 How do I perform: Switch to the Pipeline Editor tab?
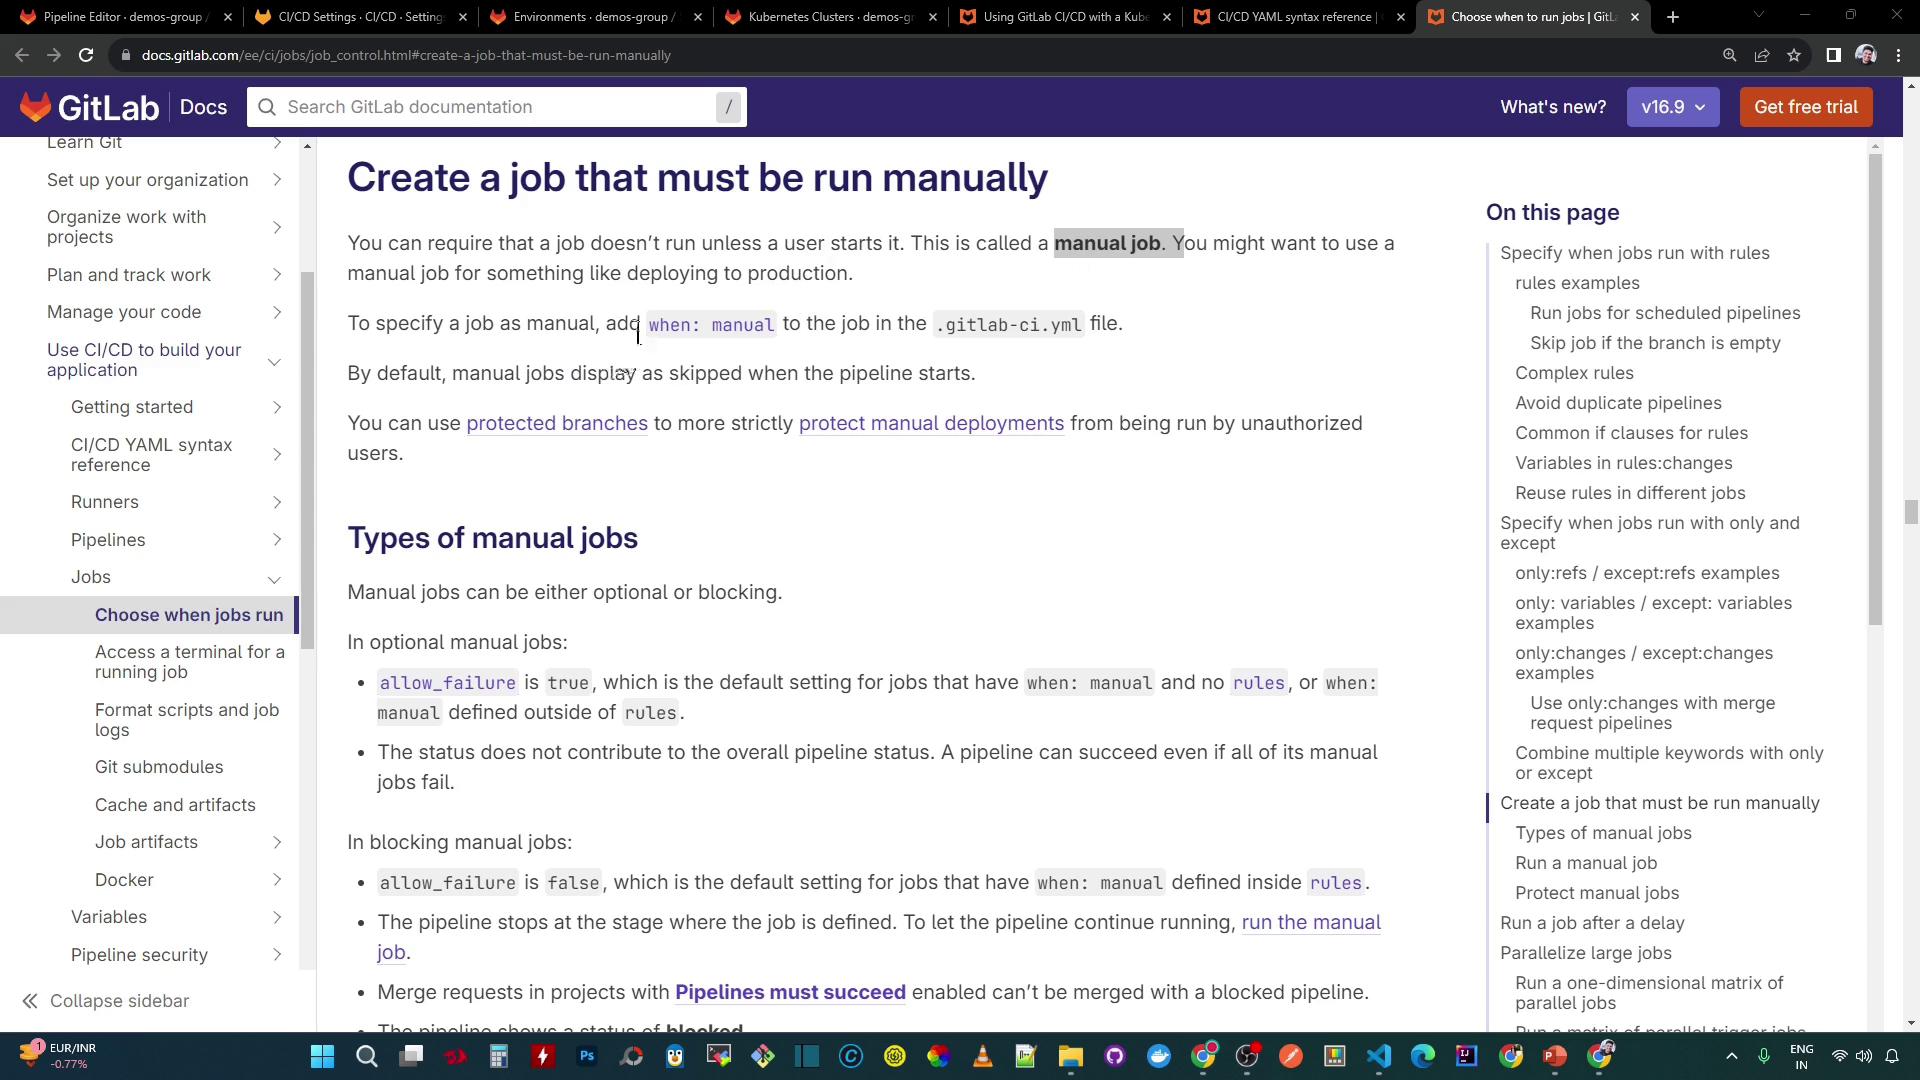click(125, 17)
